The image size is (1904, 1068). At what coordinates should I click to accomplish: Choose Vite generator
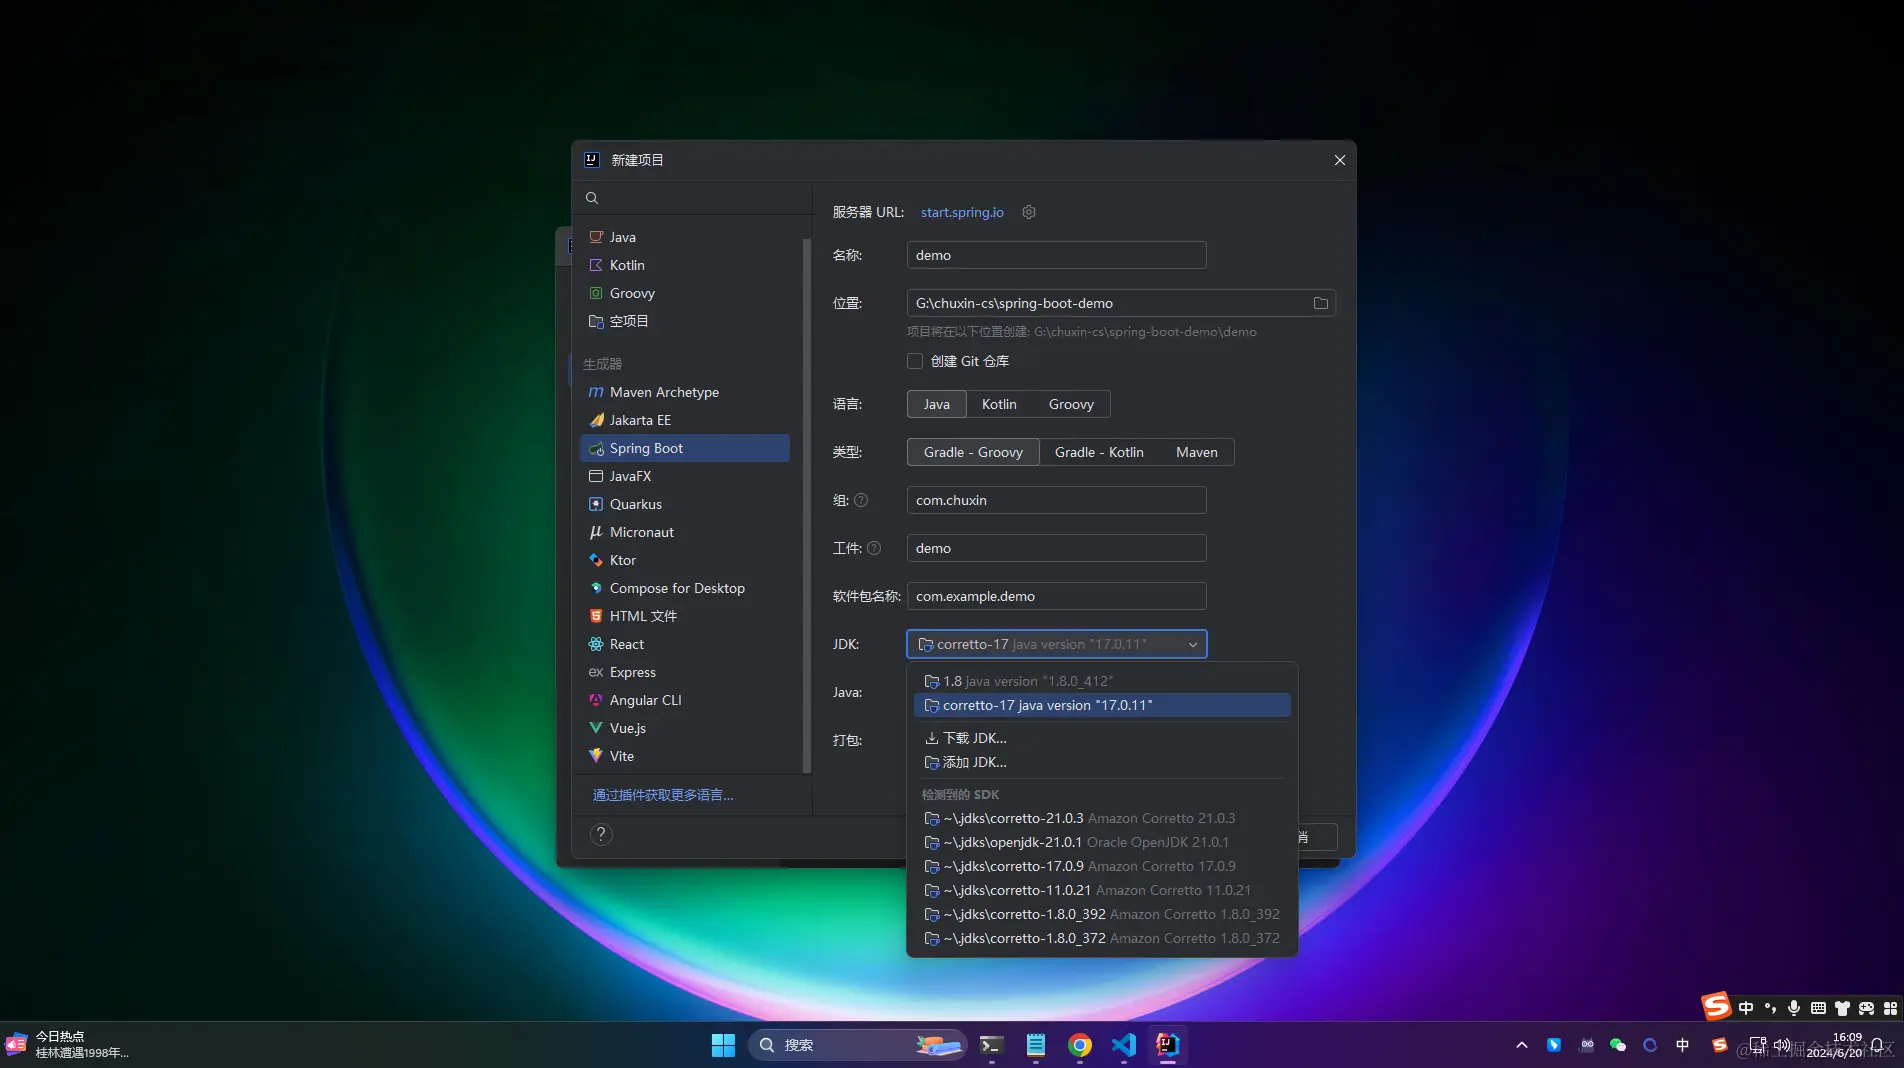685,756
